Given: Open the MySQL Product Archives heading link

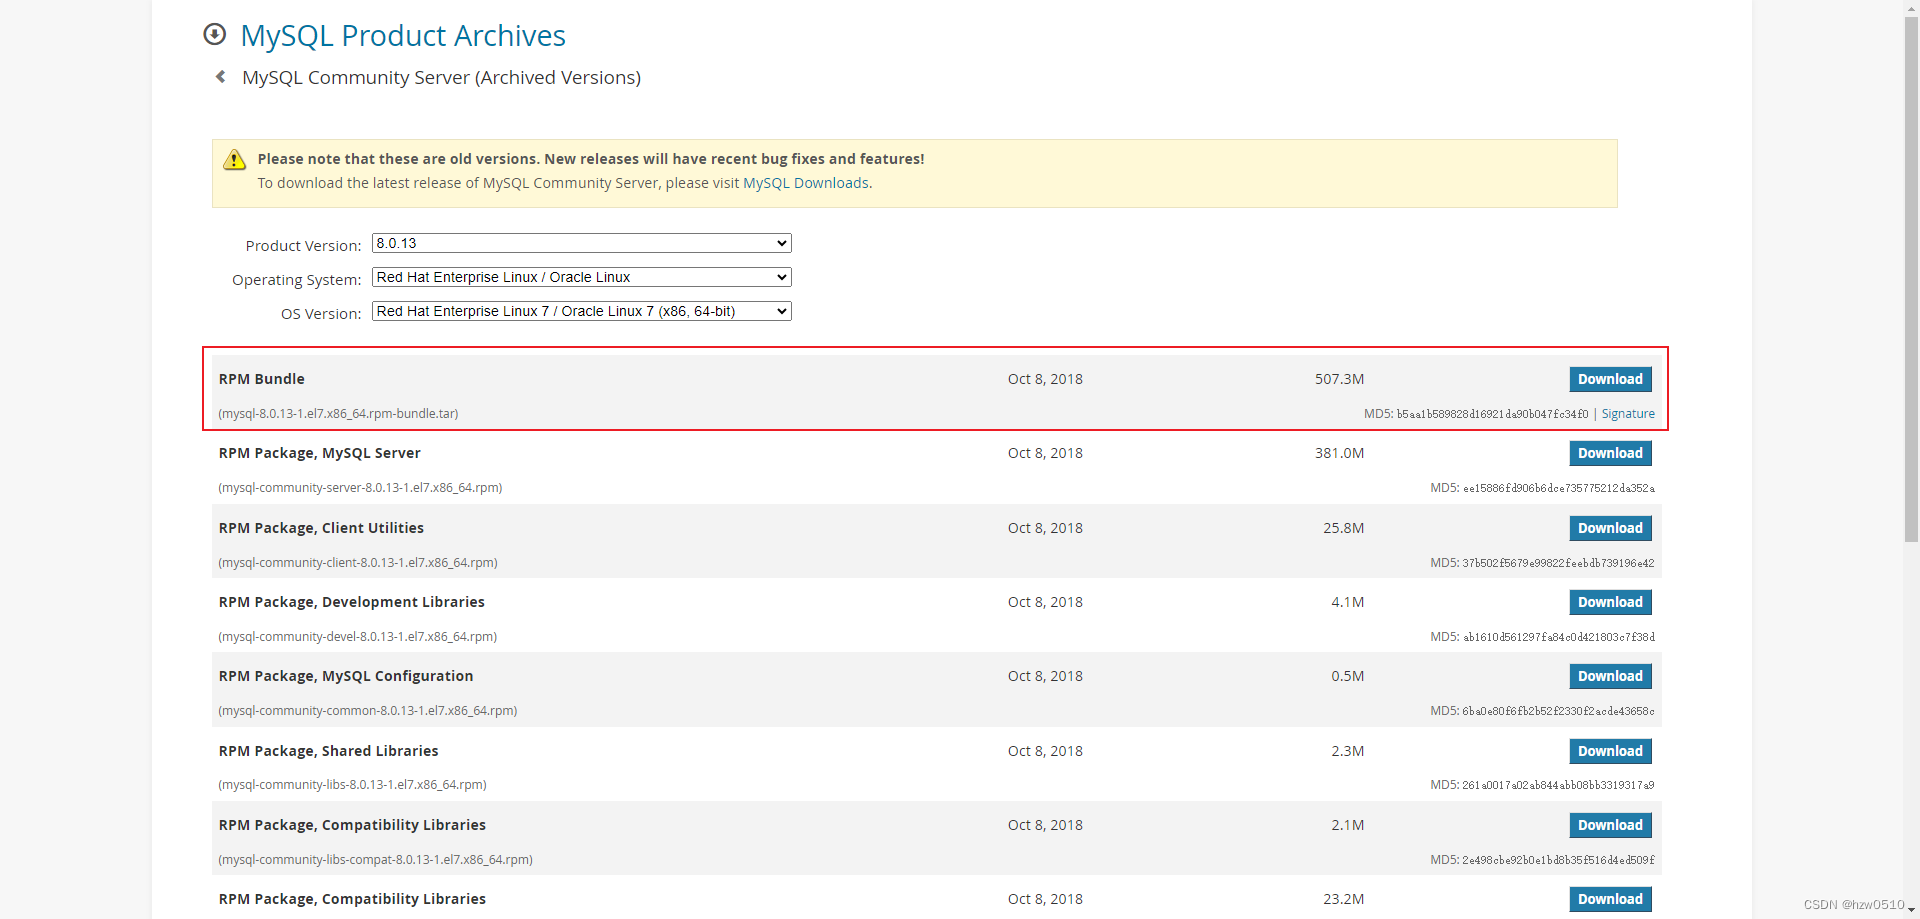Looking at the screenshot, I should pos(403,36).
